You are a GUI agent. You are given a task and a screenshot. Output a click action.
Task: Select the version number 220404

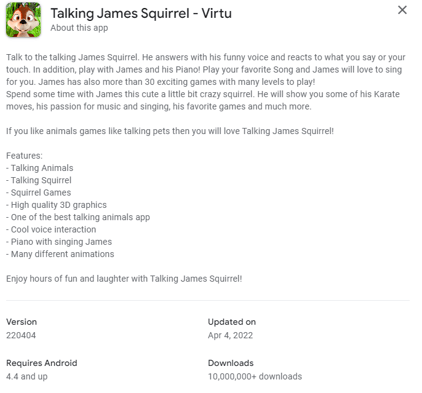[x=21, y=335]
